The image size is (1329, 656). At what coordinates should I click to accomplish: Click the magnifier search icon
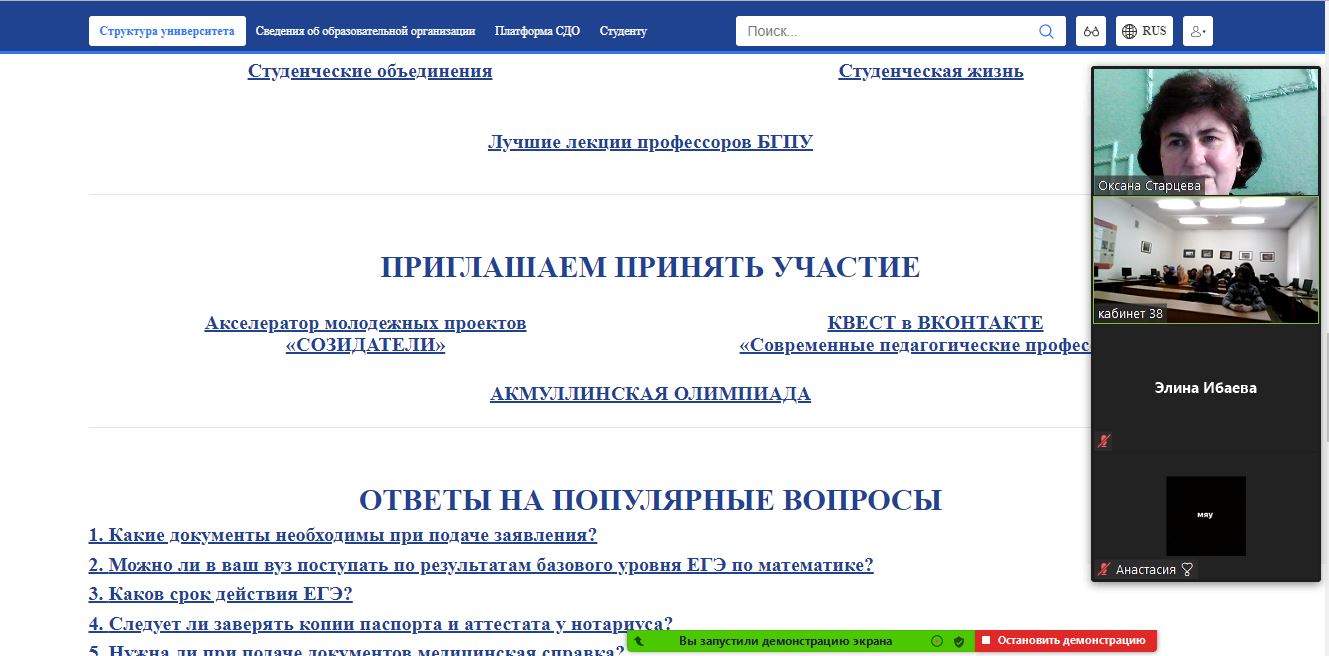click(x=1046, y=31)
